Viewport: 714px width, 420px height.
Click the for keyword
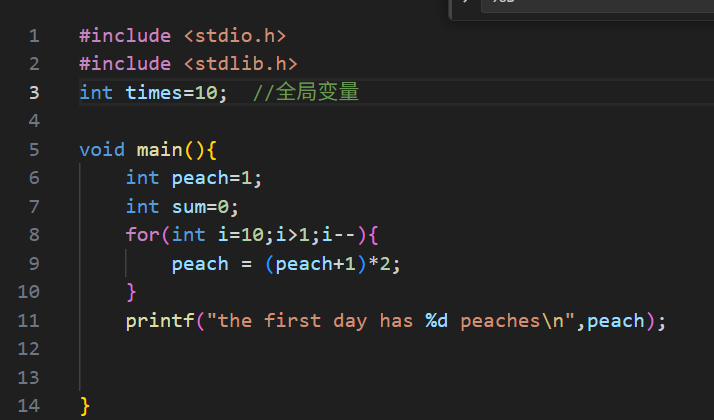coord(143,235)
